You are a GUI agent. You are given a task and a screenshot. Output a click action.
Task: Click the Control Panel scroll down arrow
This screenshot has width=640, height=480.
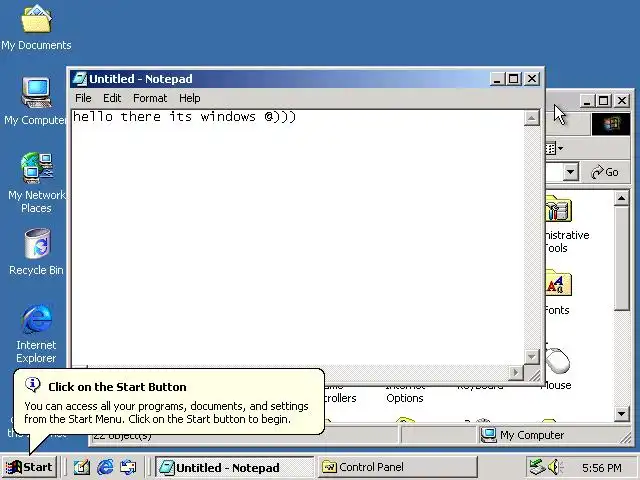pyautogui.click(x=621, y=413)
